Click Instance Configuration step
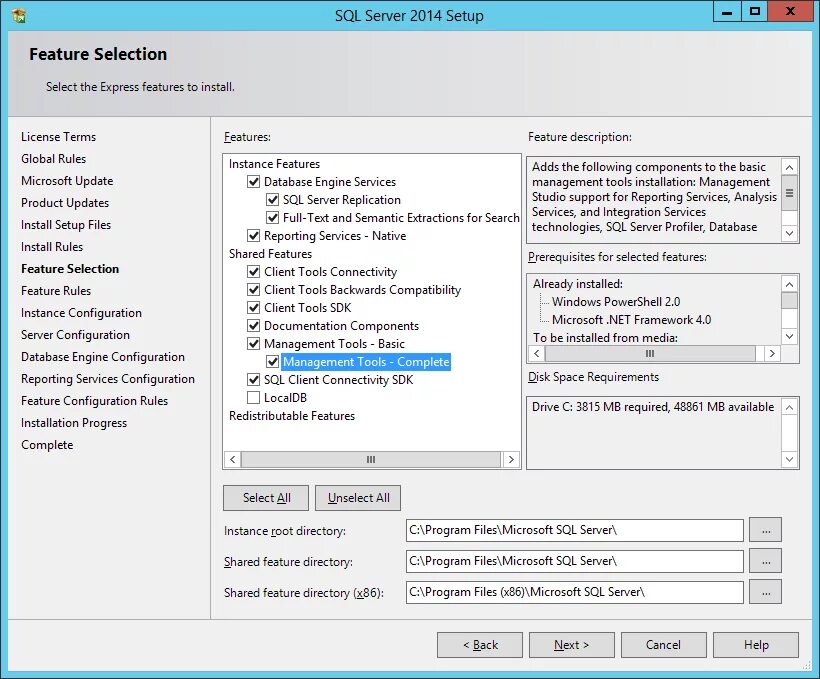The image size is (820, 679). point(81,313)
